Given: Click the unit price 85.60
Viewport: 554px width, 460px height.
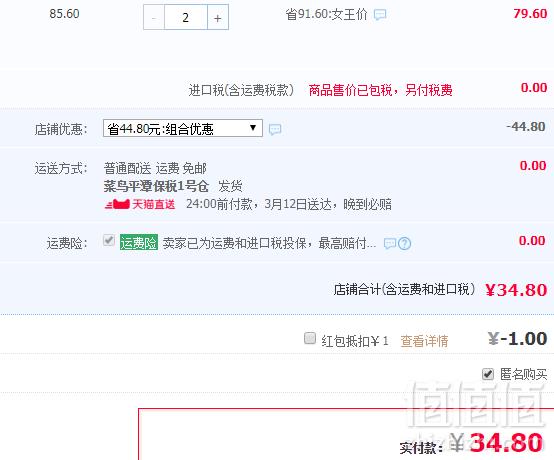Looking at the screenshot, I should point(64,14).
